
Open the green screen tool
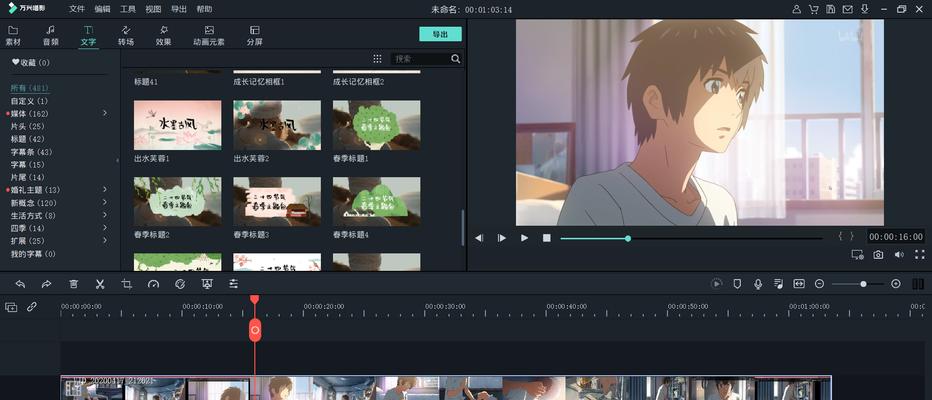click(x=207, y=284)
